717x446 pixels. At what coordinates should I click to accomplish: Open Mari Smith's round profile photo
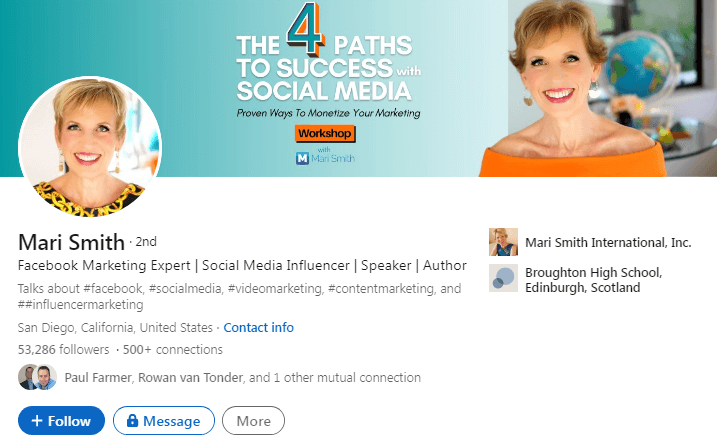[x=90, y=146]
